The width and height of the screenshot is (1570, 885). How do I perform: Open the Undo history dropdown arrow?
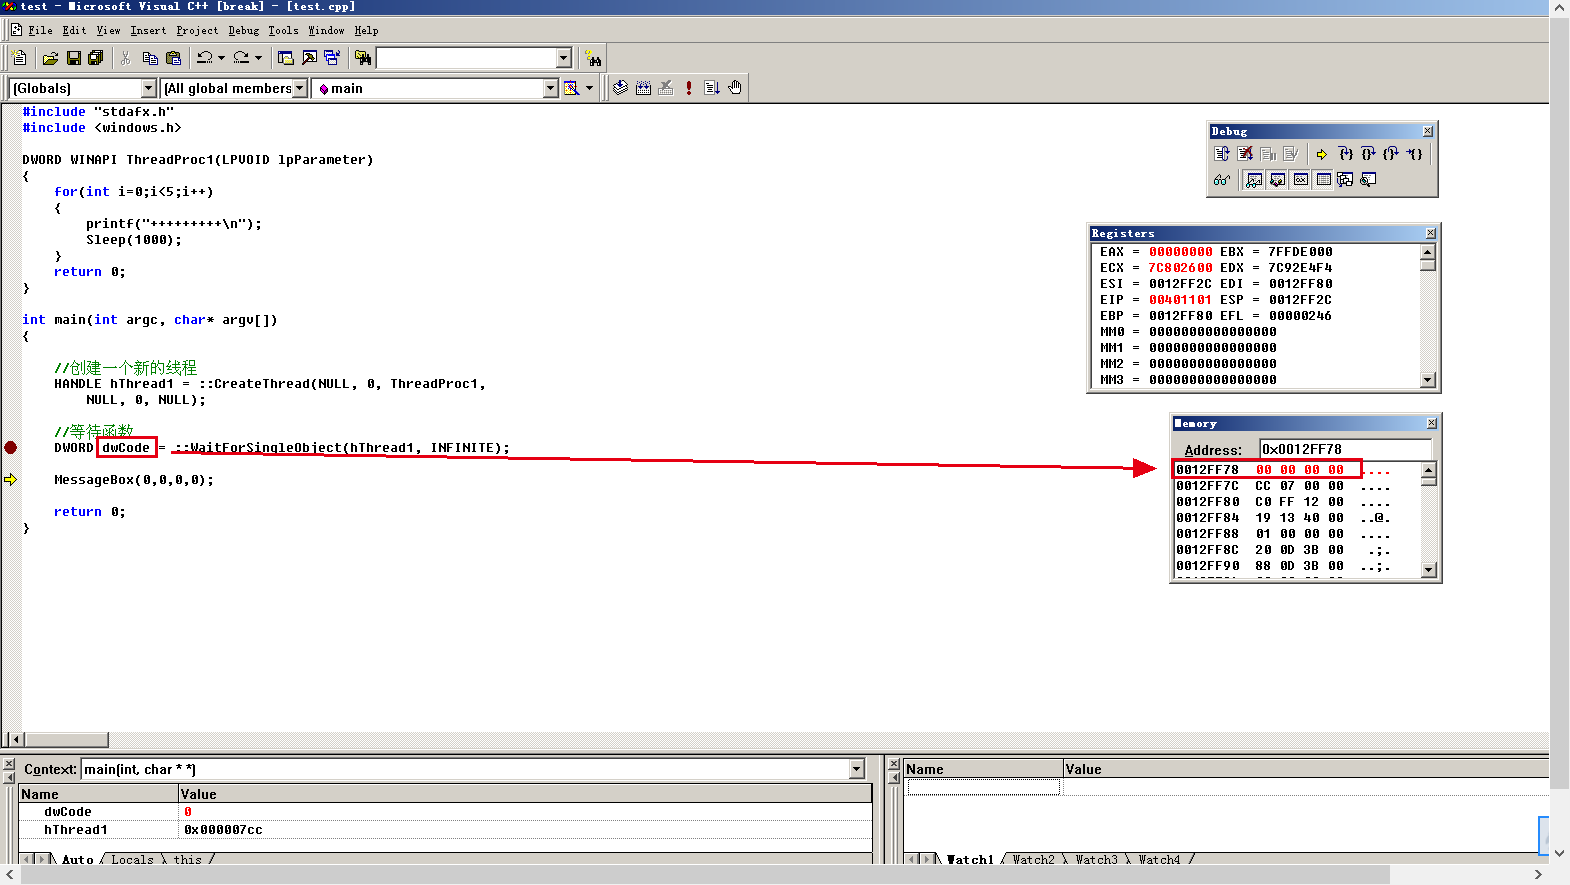pos(221,58)
